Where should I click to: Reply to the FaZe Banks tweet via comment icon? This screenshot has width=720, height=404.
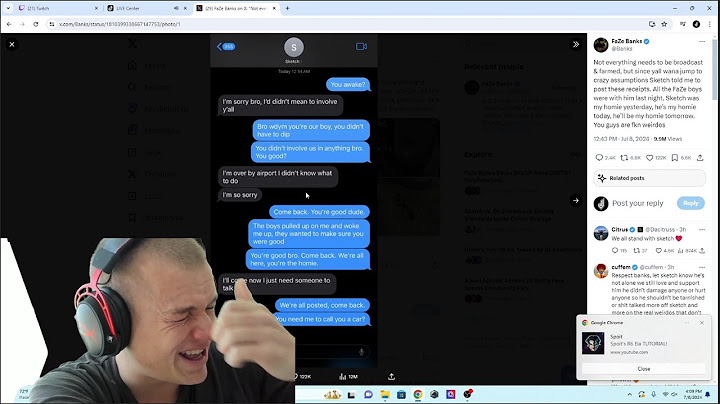tap(599, 157)
